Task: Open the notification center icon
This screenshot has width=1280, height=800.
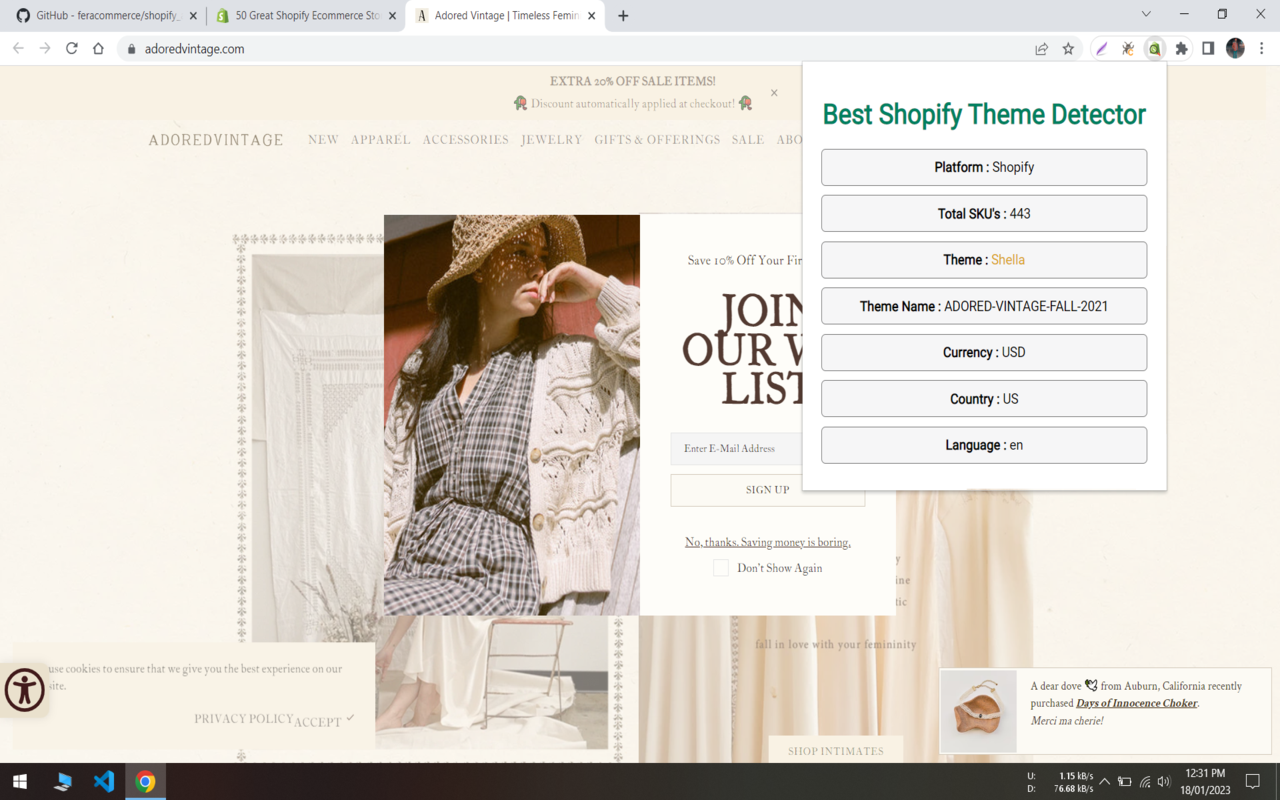Action: coord(1252,781)
